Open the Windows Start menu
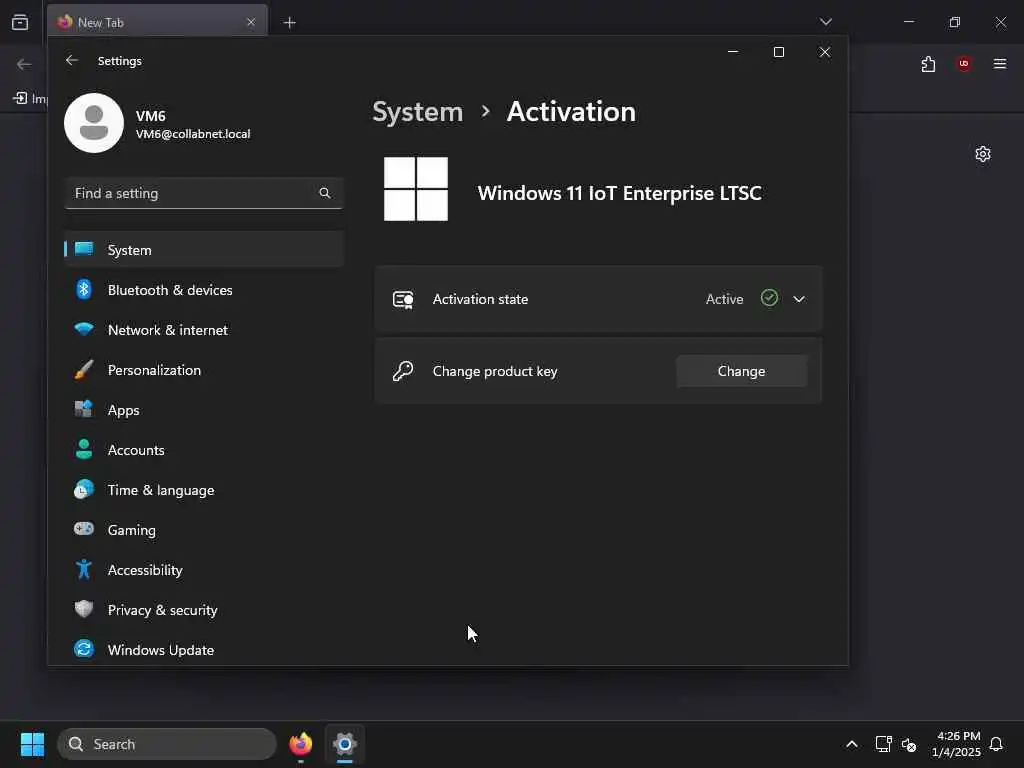Viewport: 1024px width, 768px height. click(x=32, y=744)
